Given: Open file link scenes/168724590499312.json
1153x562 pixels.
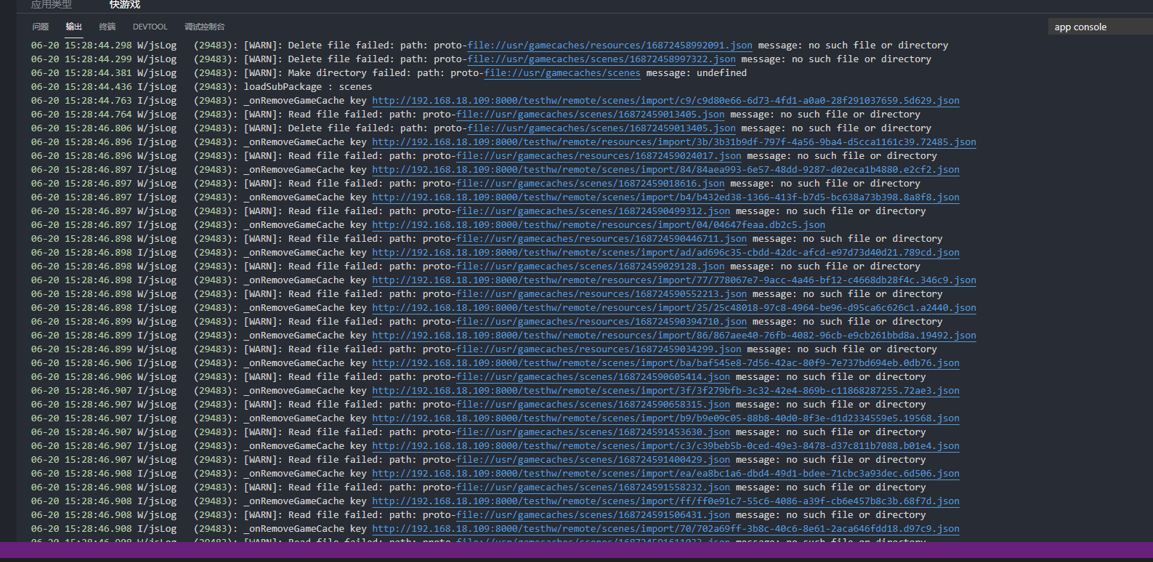Looking at the screenshot, I should pos(593,211).
